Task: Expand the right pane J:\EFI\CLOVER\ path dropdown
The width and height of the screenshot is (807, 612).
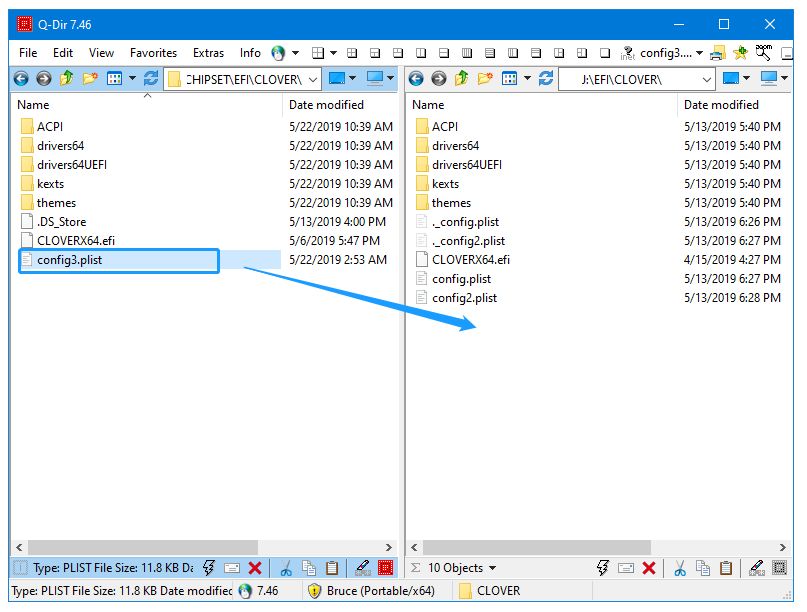Action: 707,79
